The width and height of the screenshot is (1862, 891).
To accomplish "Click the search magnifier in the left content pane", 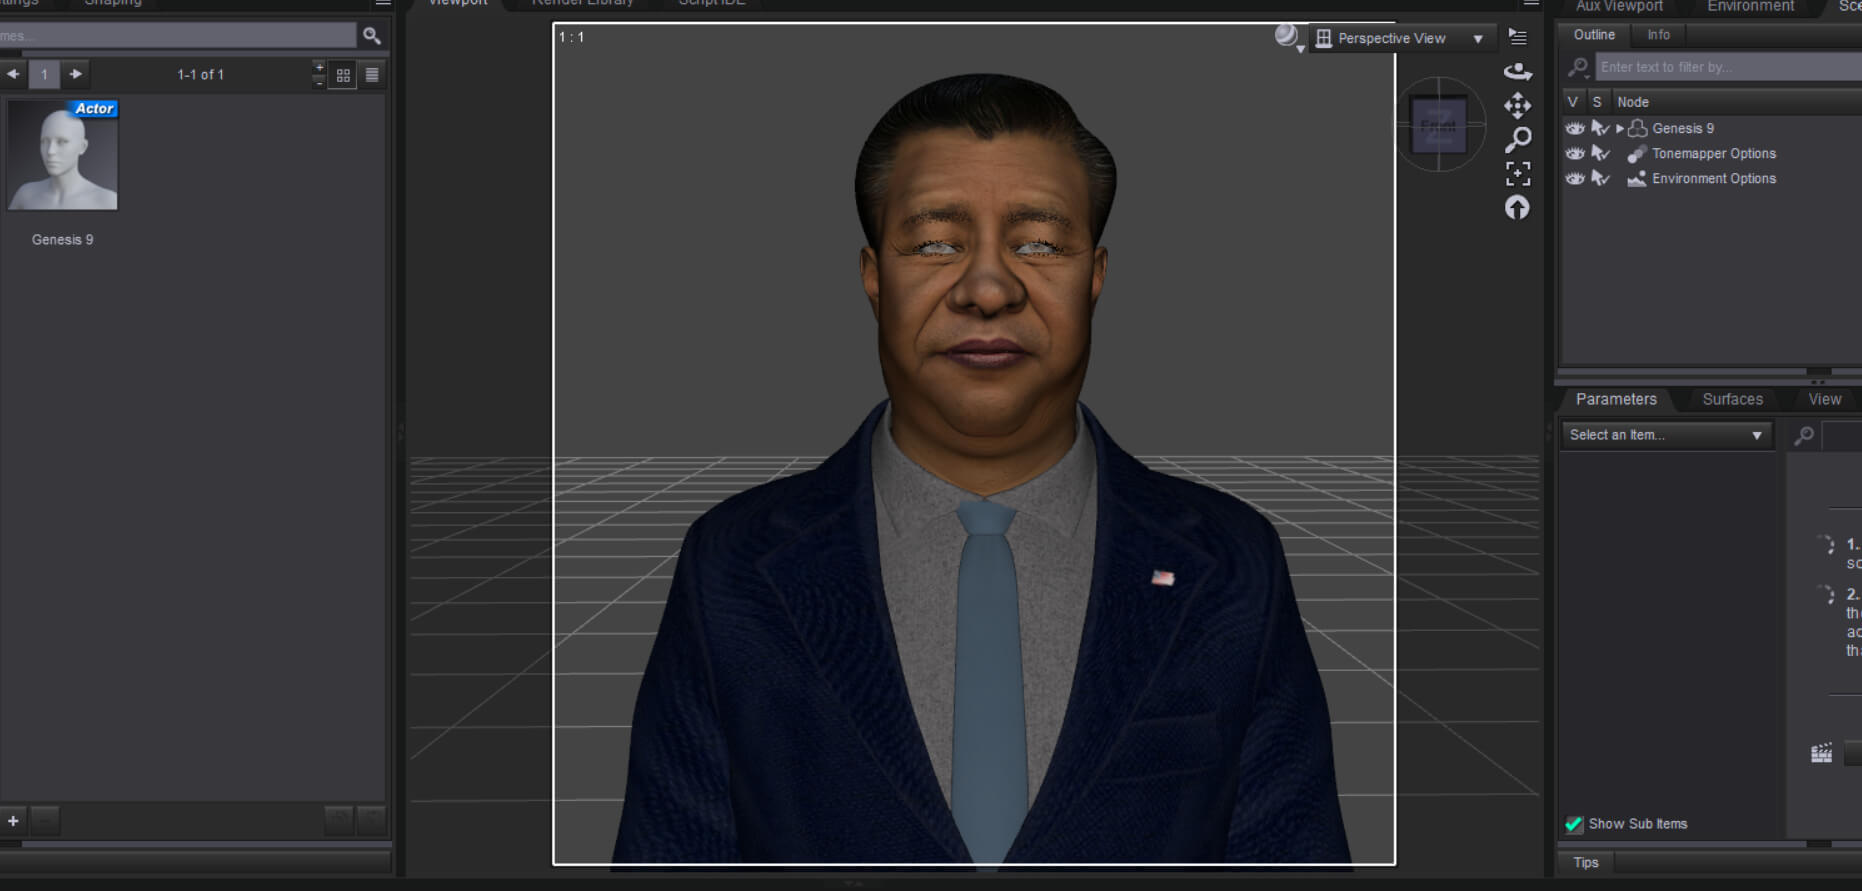I will (x=372, y=36).
